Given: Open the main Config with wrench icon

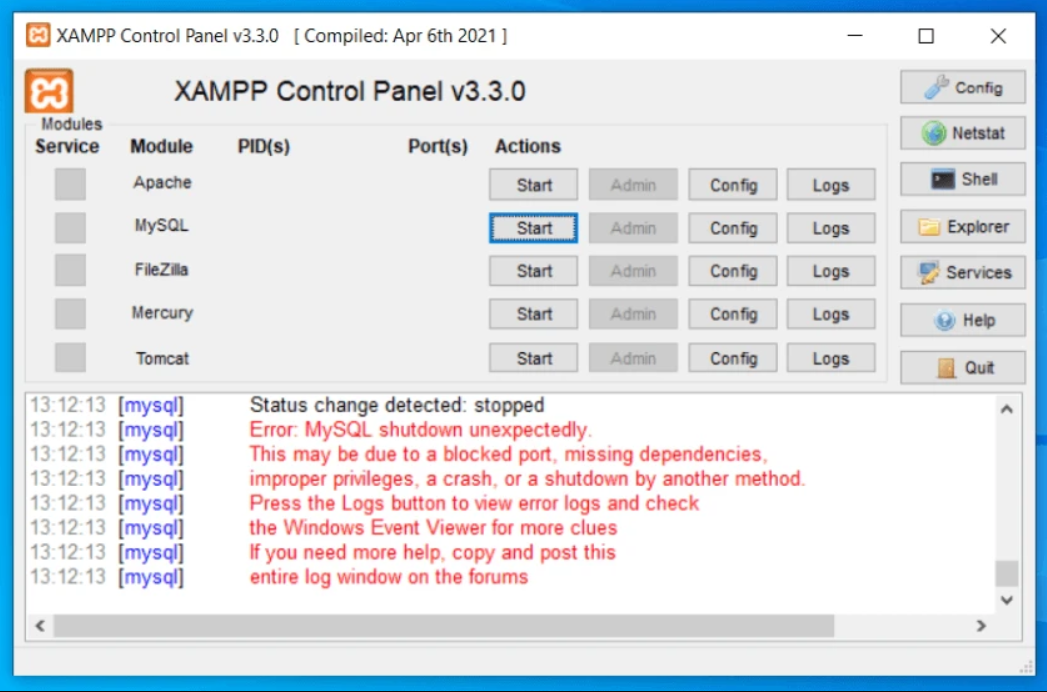Looking at the screenshot, I should 962,88.
